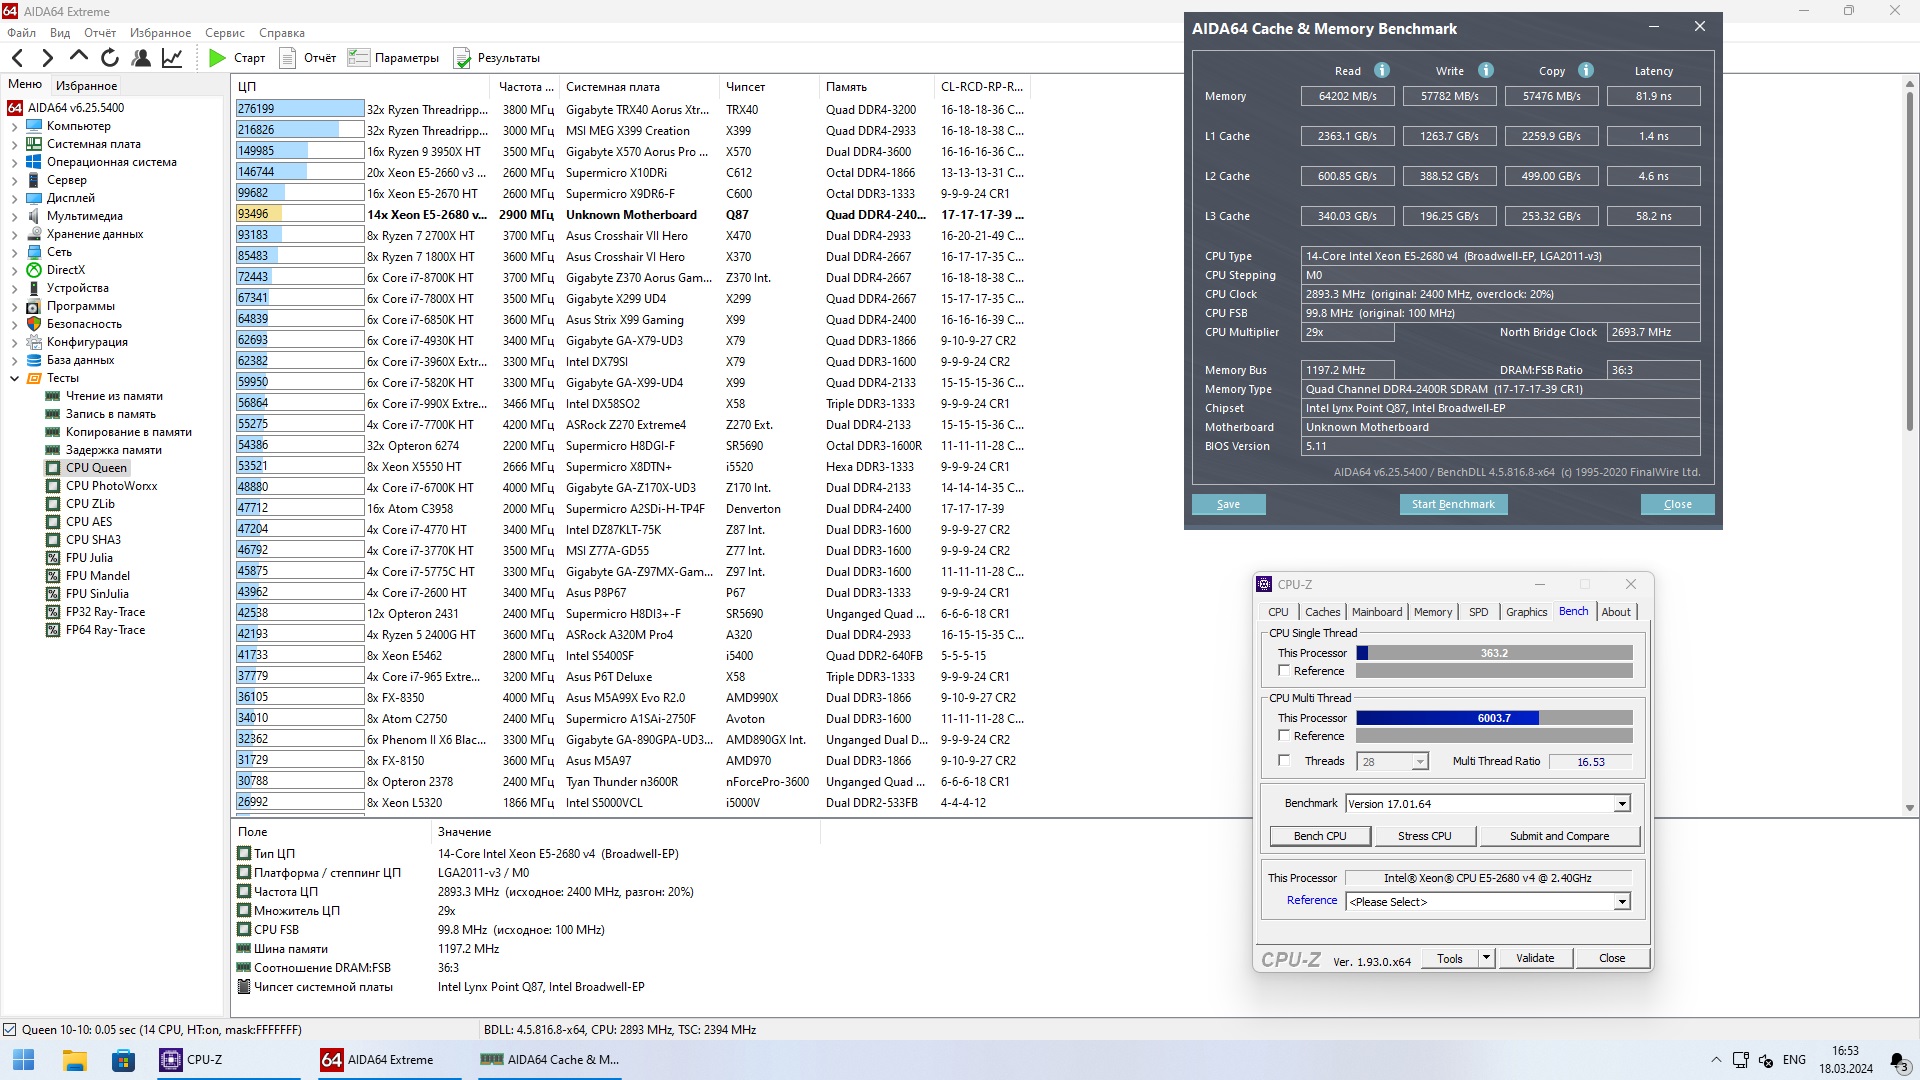Select FPU Julia test

pos(89,558)
